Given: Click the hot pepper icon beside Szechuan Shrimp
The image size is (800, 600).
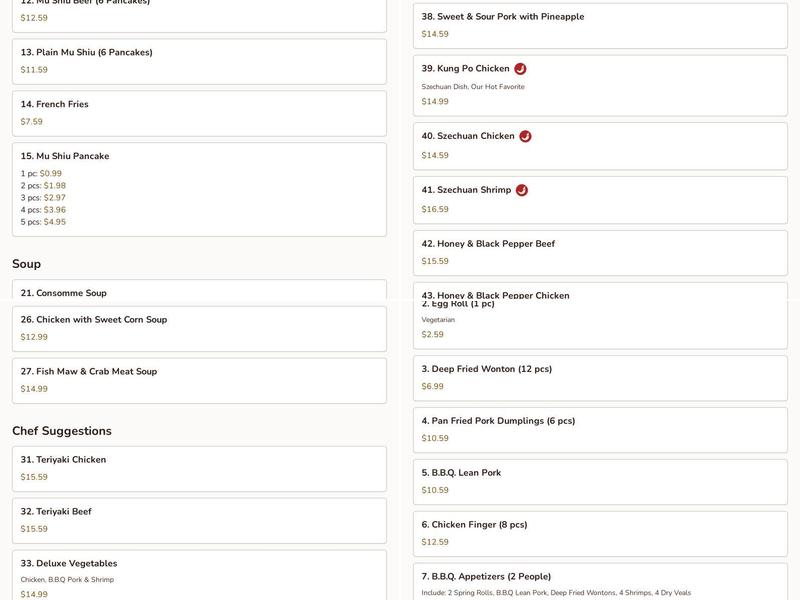Looking at the screenshot, I should 521,190.
